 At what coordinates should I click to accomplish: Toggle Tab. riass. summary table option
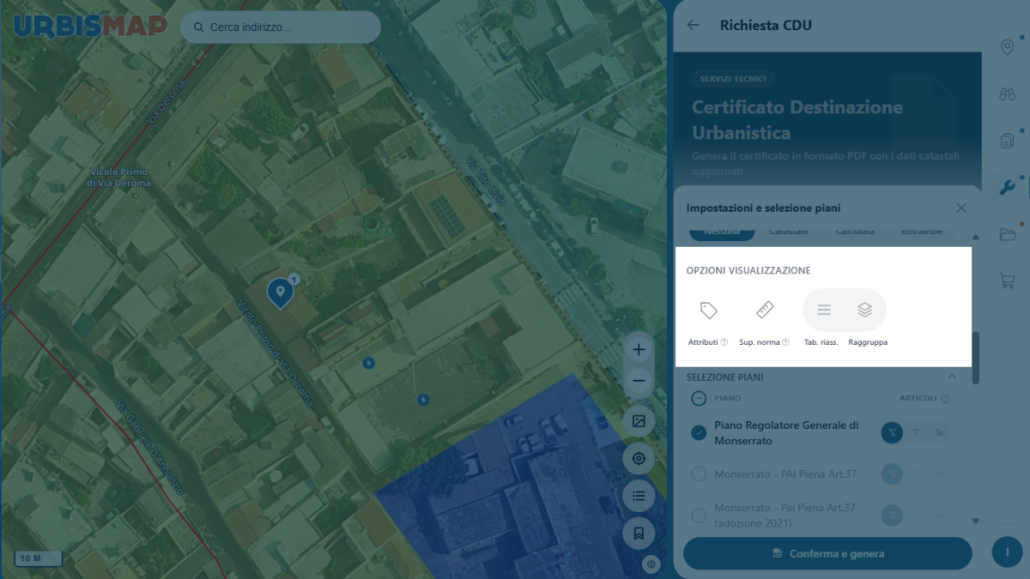824,310
